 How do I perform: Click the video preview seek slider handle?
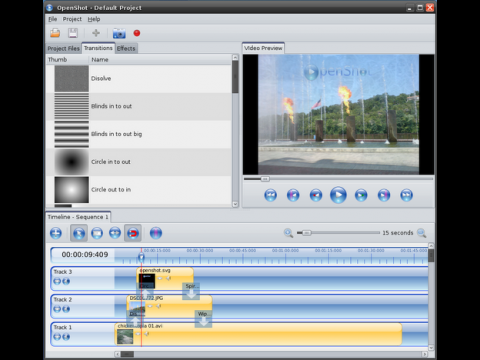(265, 179)
